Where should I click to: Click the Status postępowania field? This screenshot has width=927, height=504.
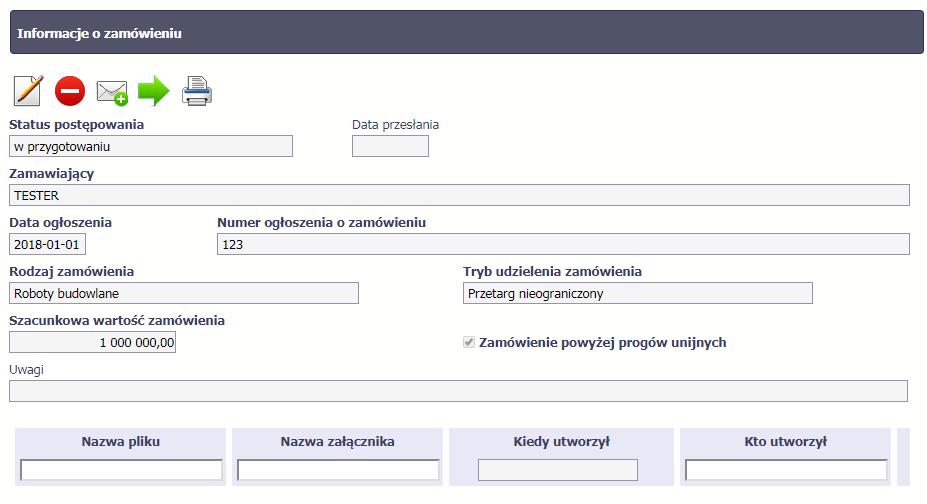[x=151, y=146]
